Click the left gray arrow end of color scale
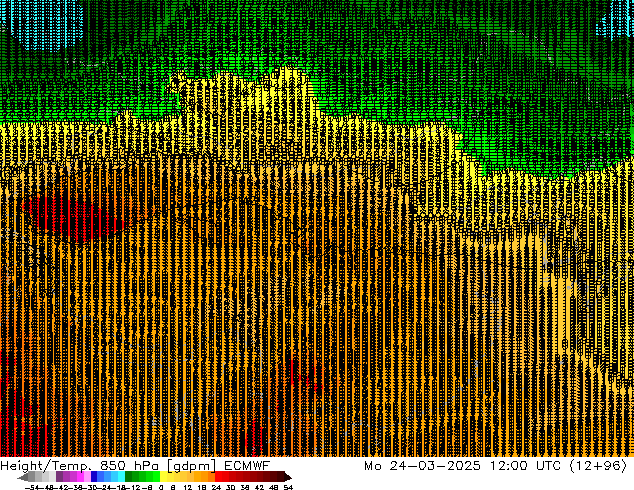Viewport: 634px width, 490px height. click(22, 477)
